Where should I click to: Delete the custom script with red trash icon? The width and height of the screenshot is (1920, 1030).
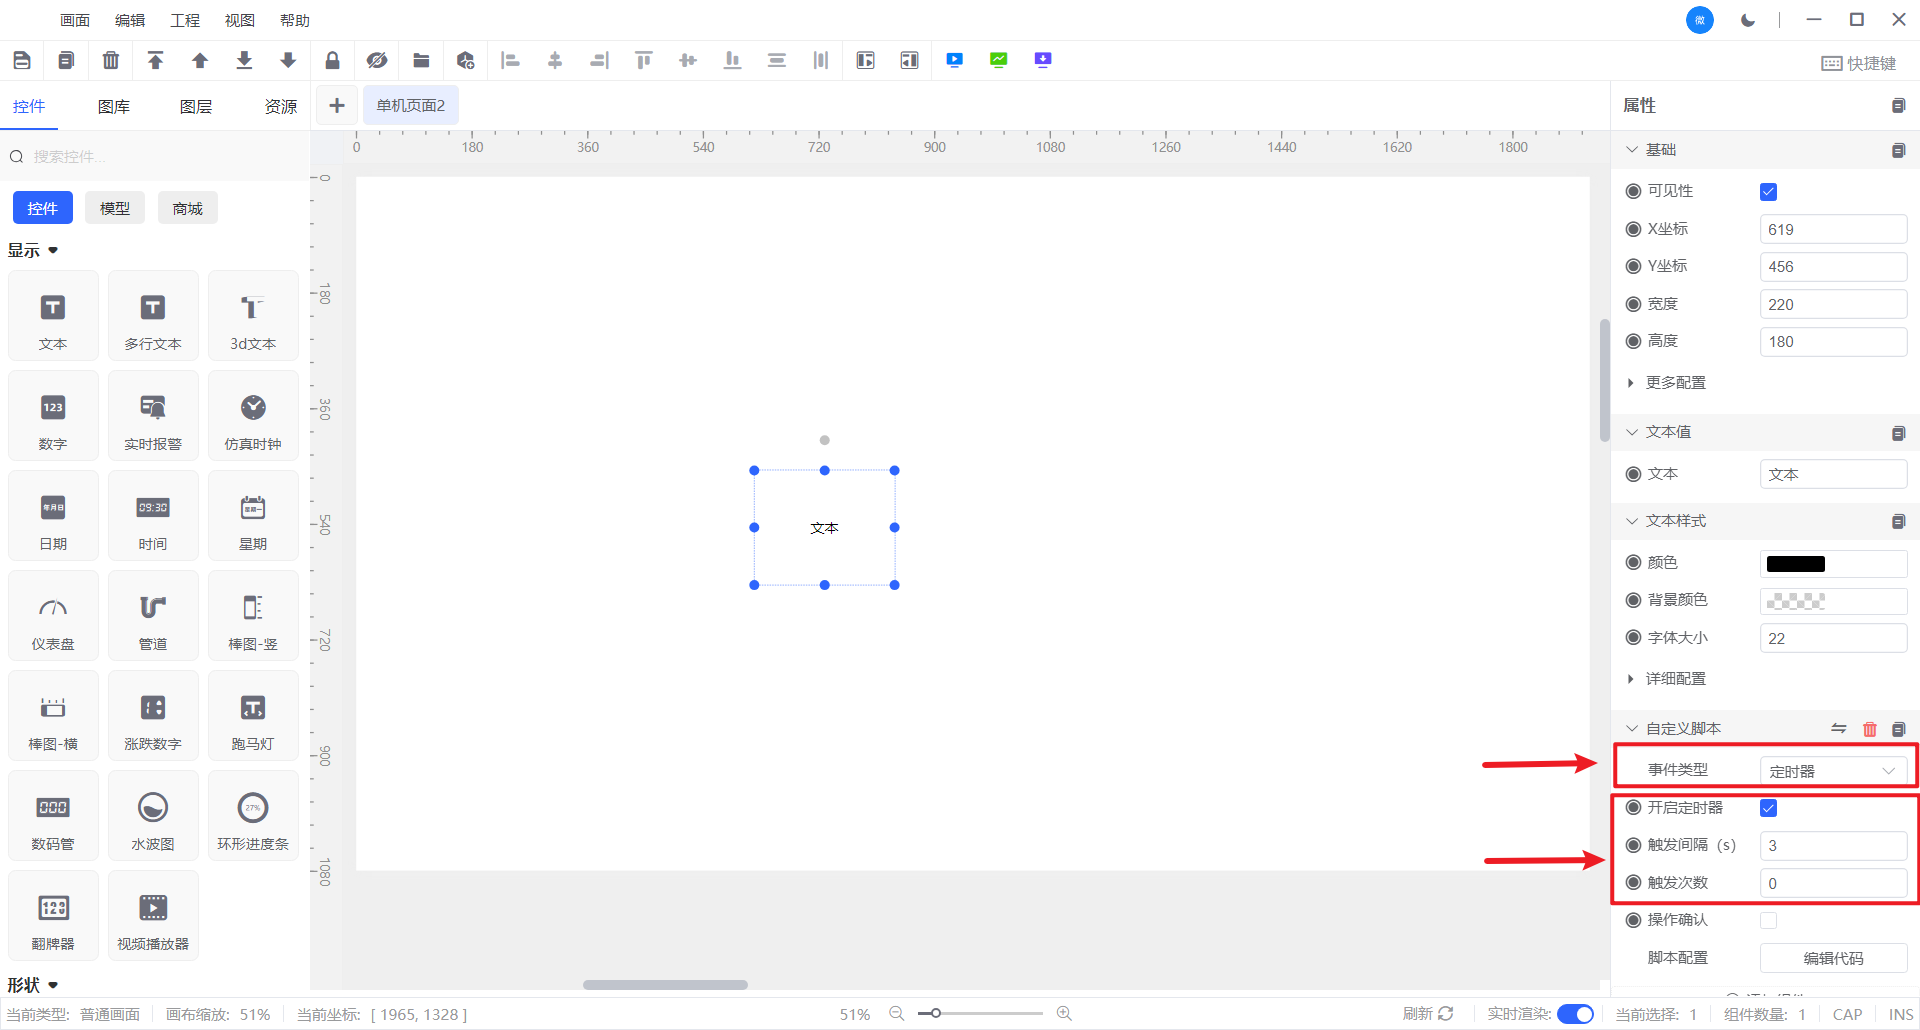point(1869,729)
